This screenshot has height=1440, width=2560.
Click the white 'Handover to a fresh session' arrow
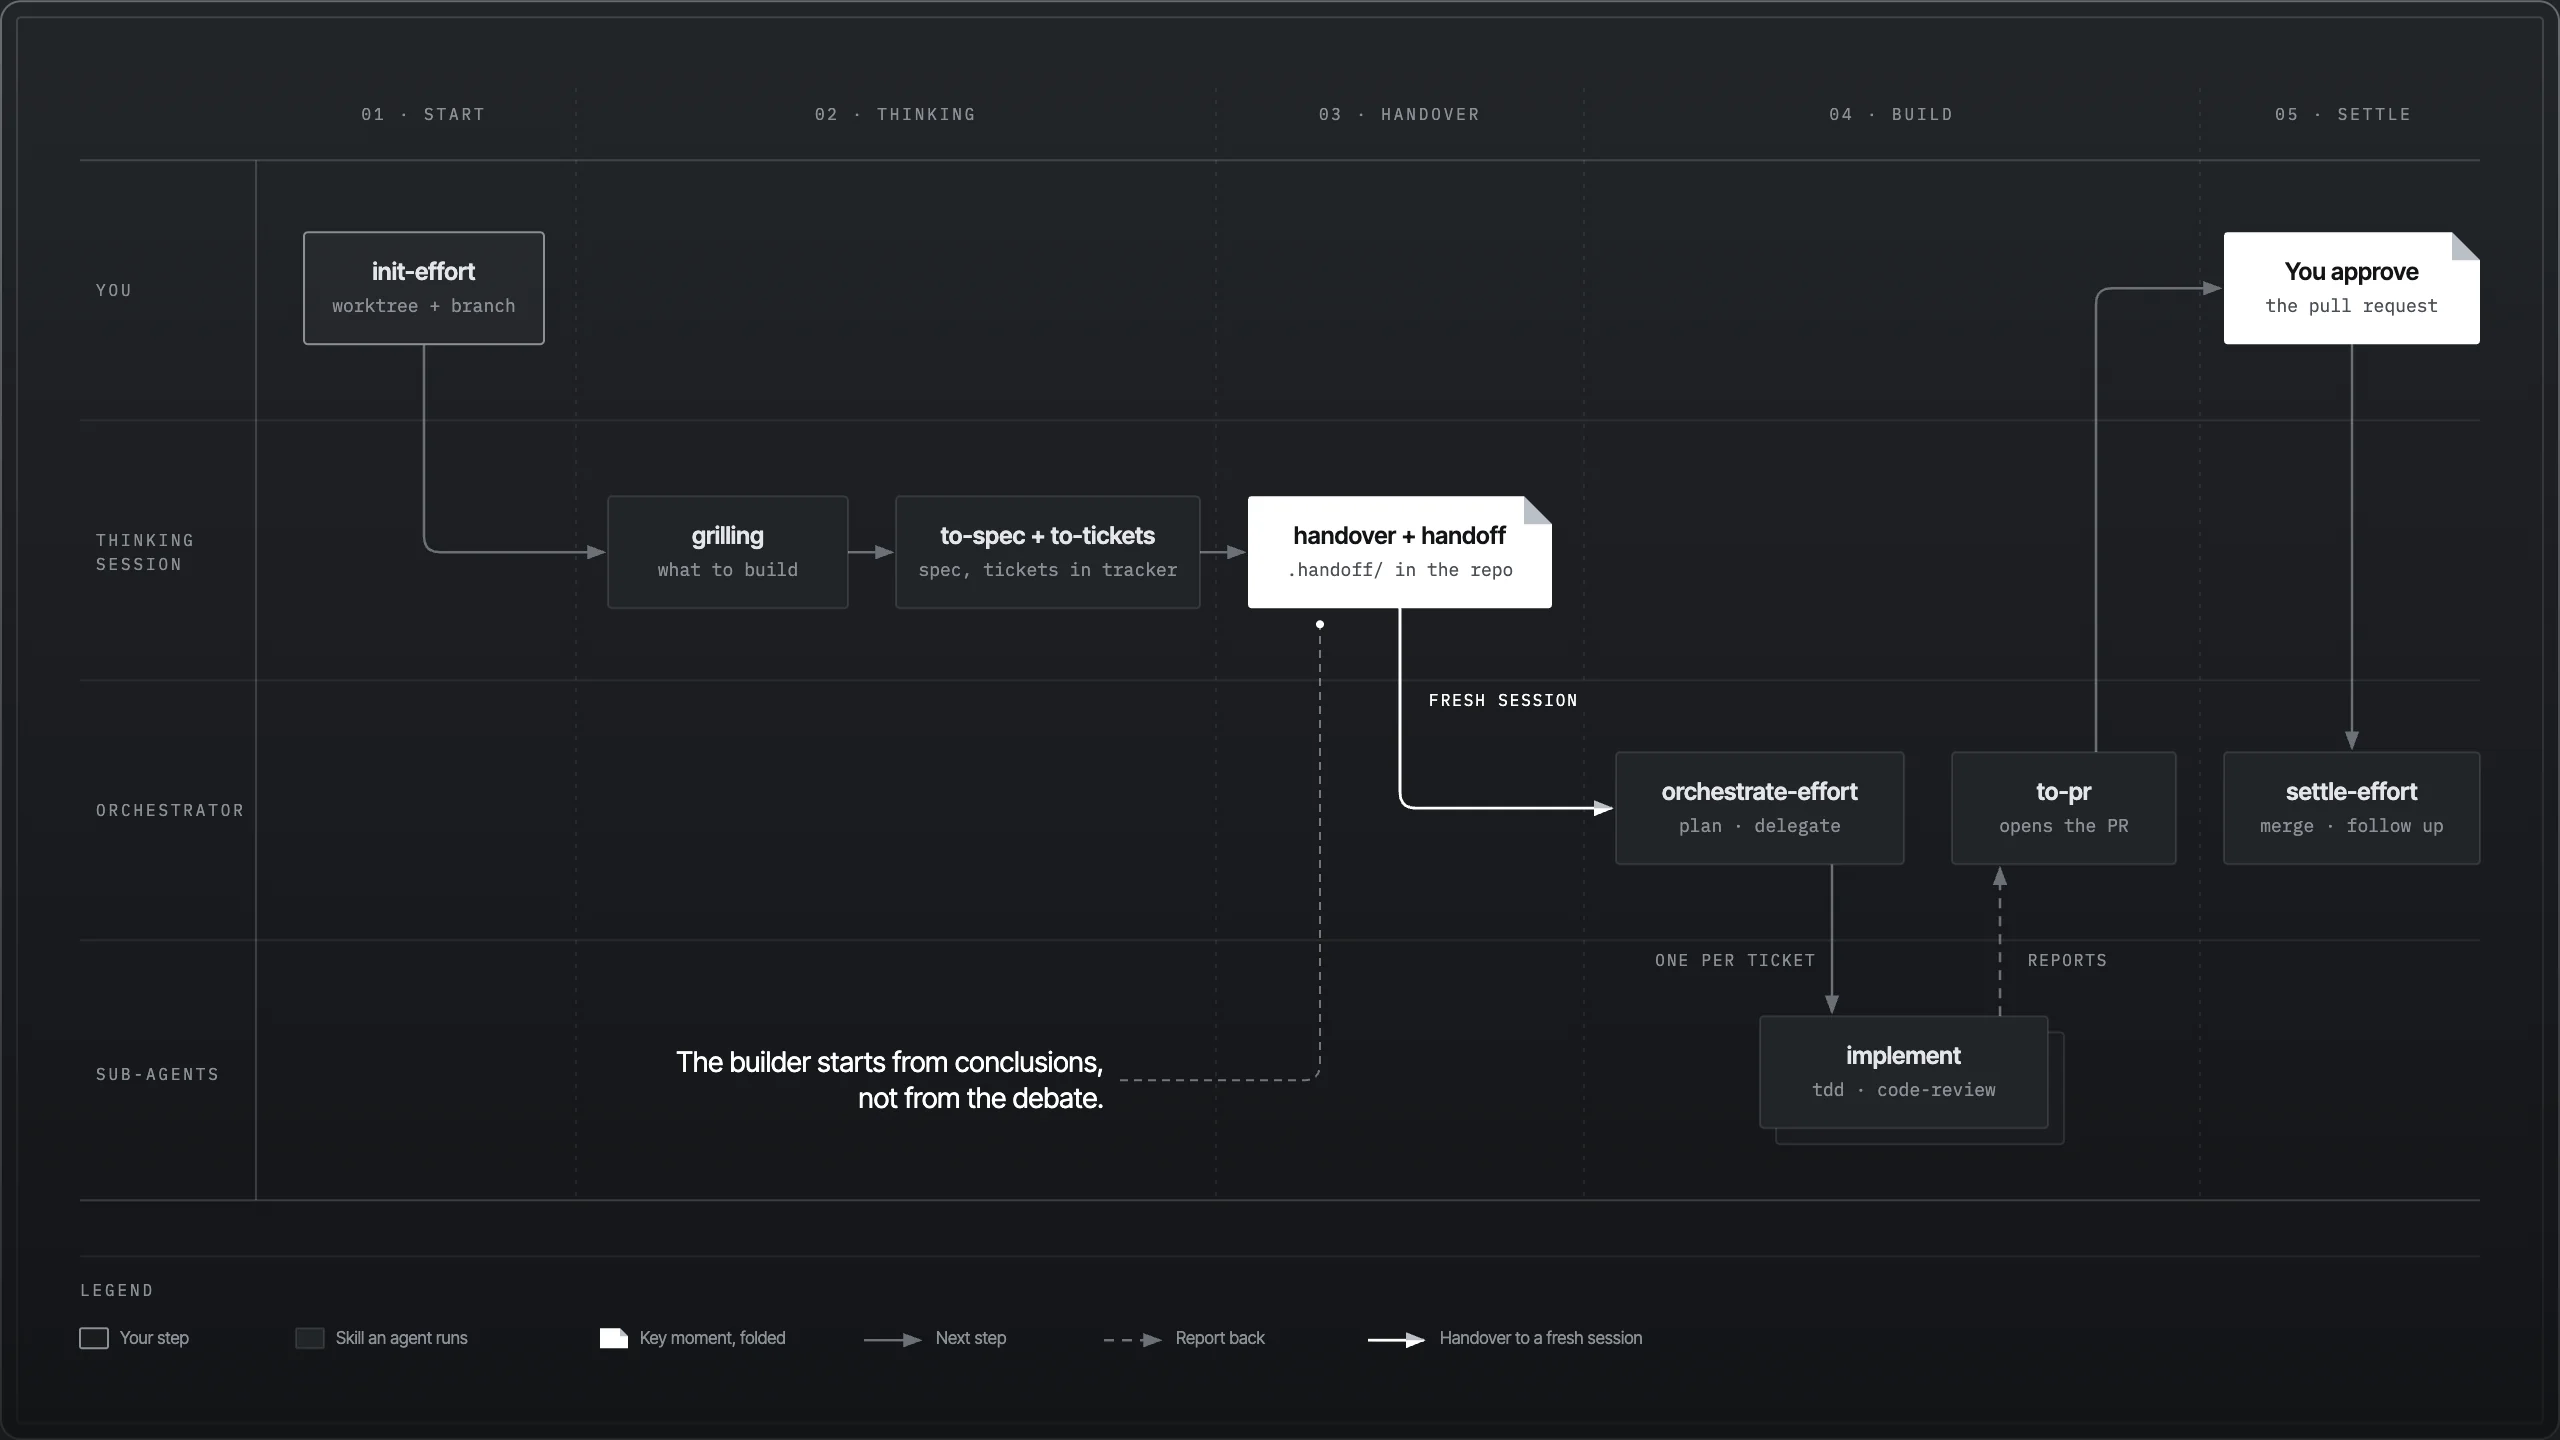1397,1340
